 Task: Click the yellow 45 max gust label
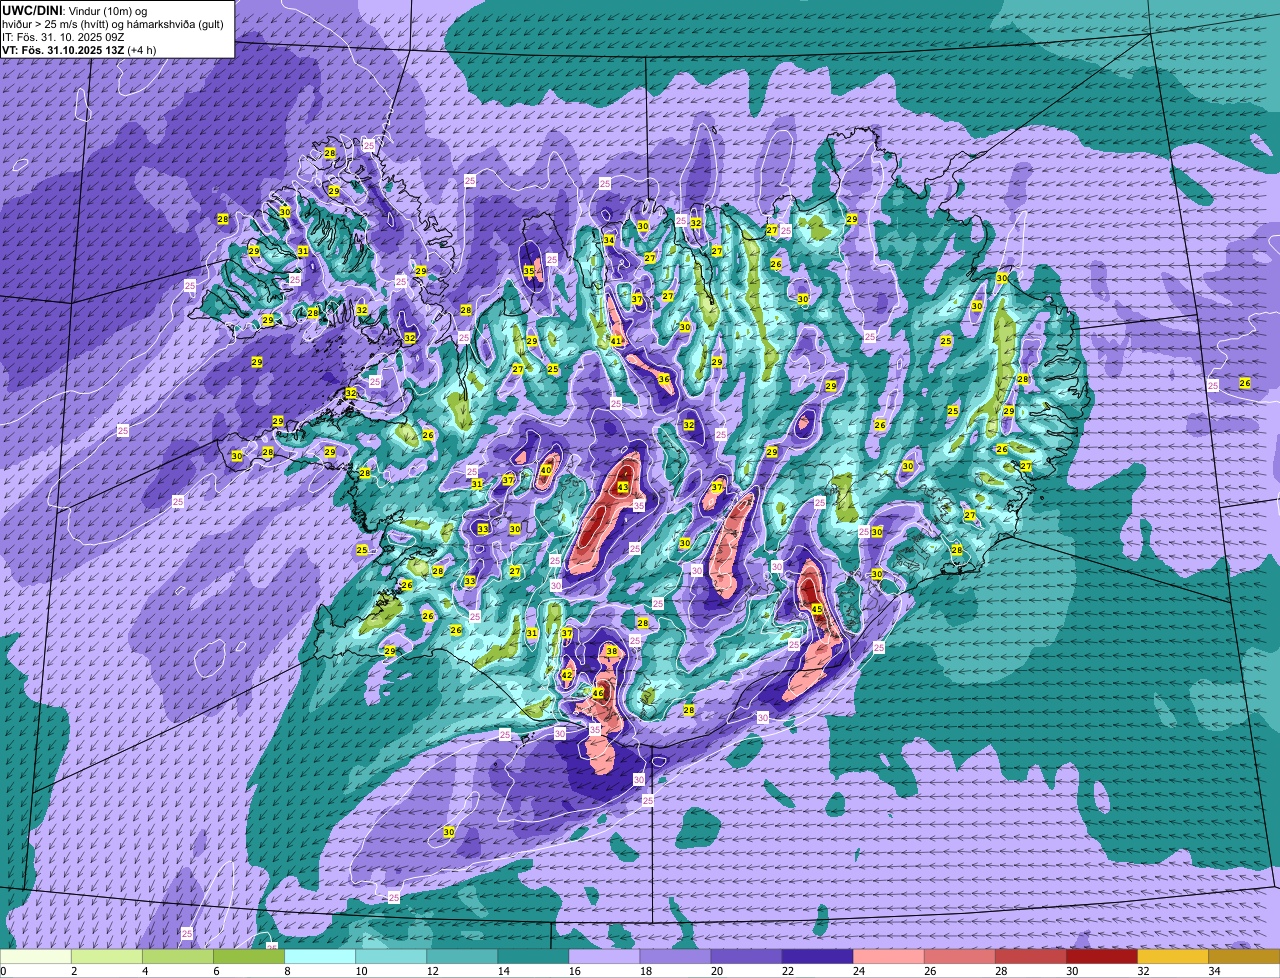pos(817,609)
